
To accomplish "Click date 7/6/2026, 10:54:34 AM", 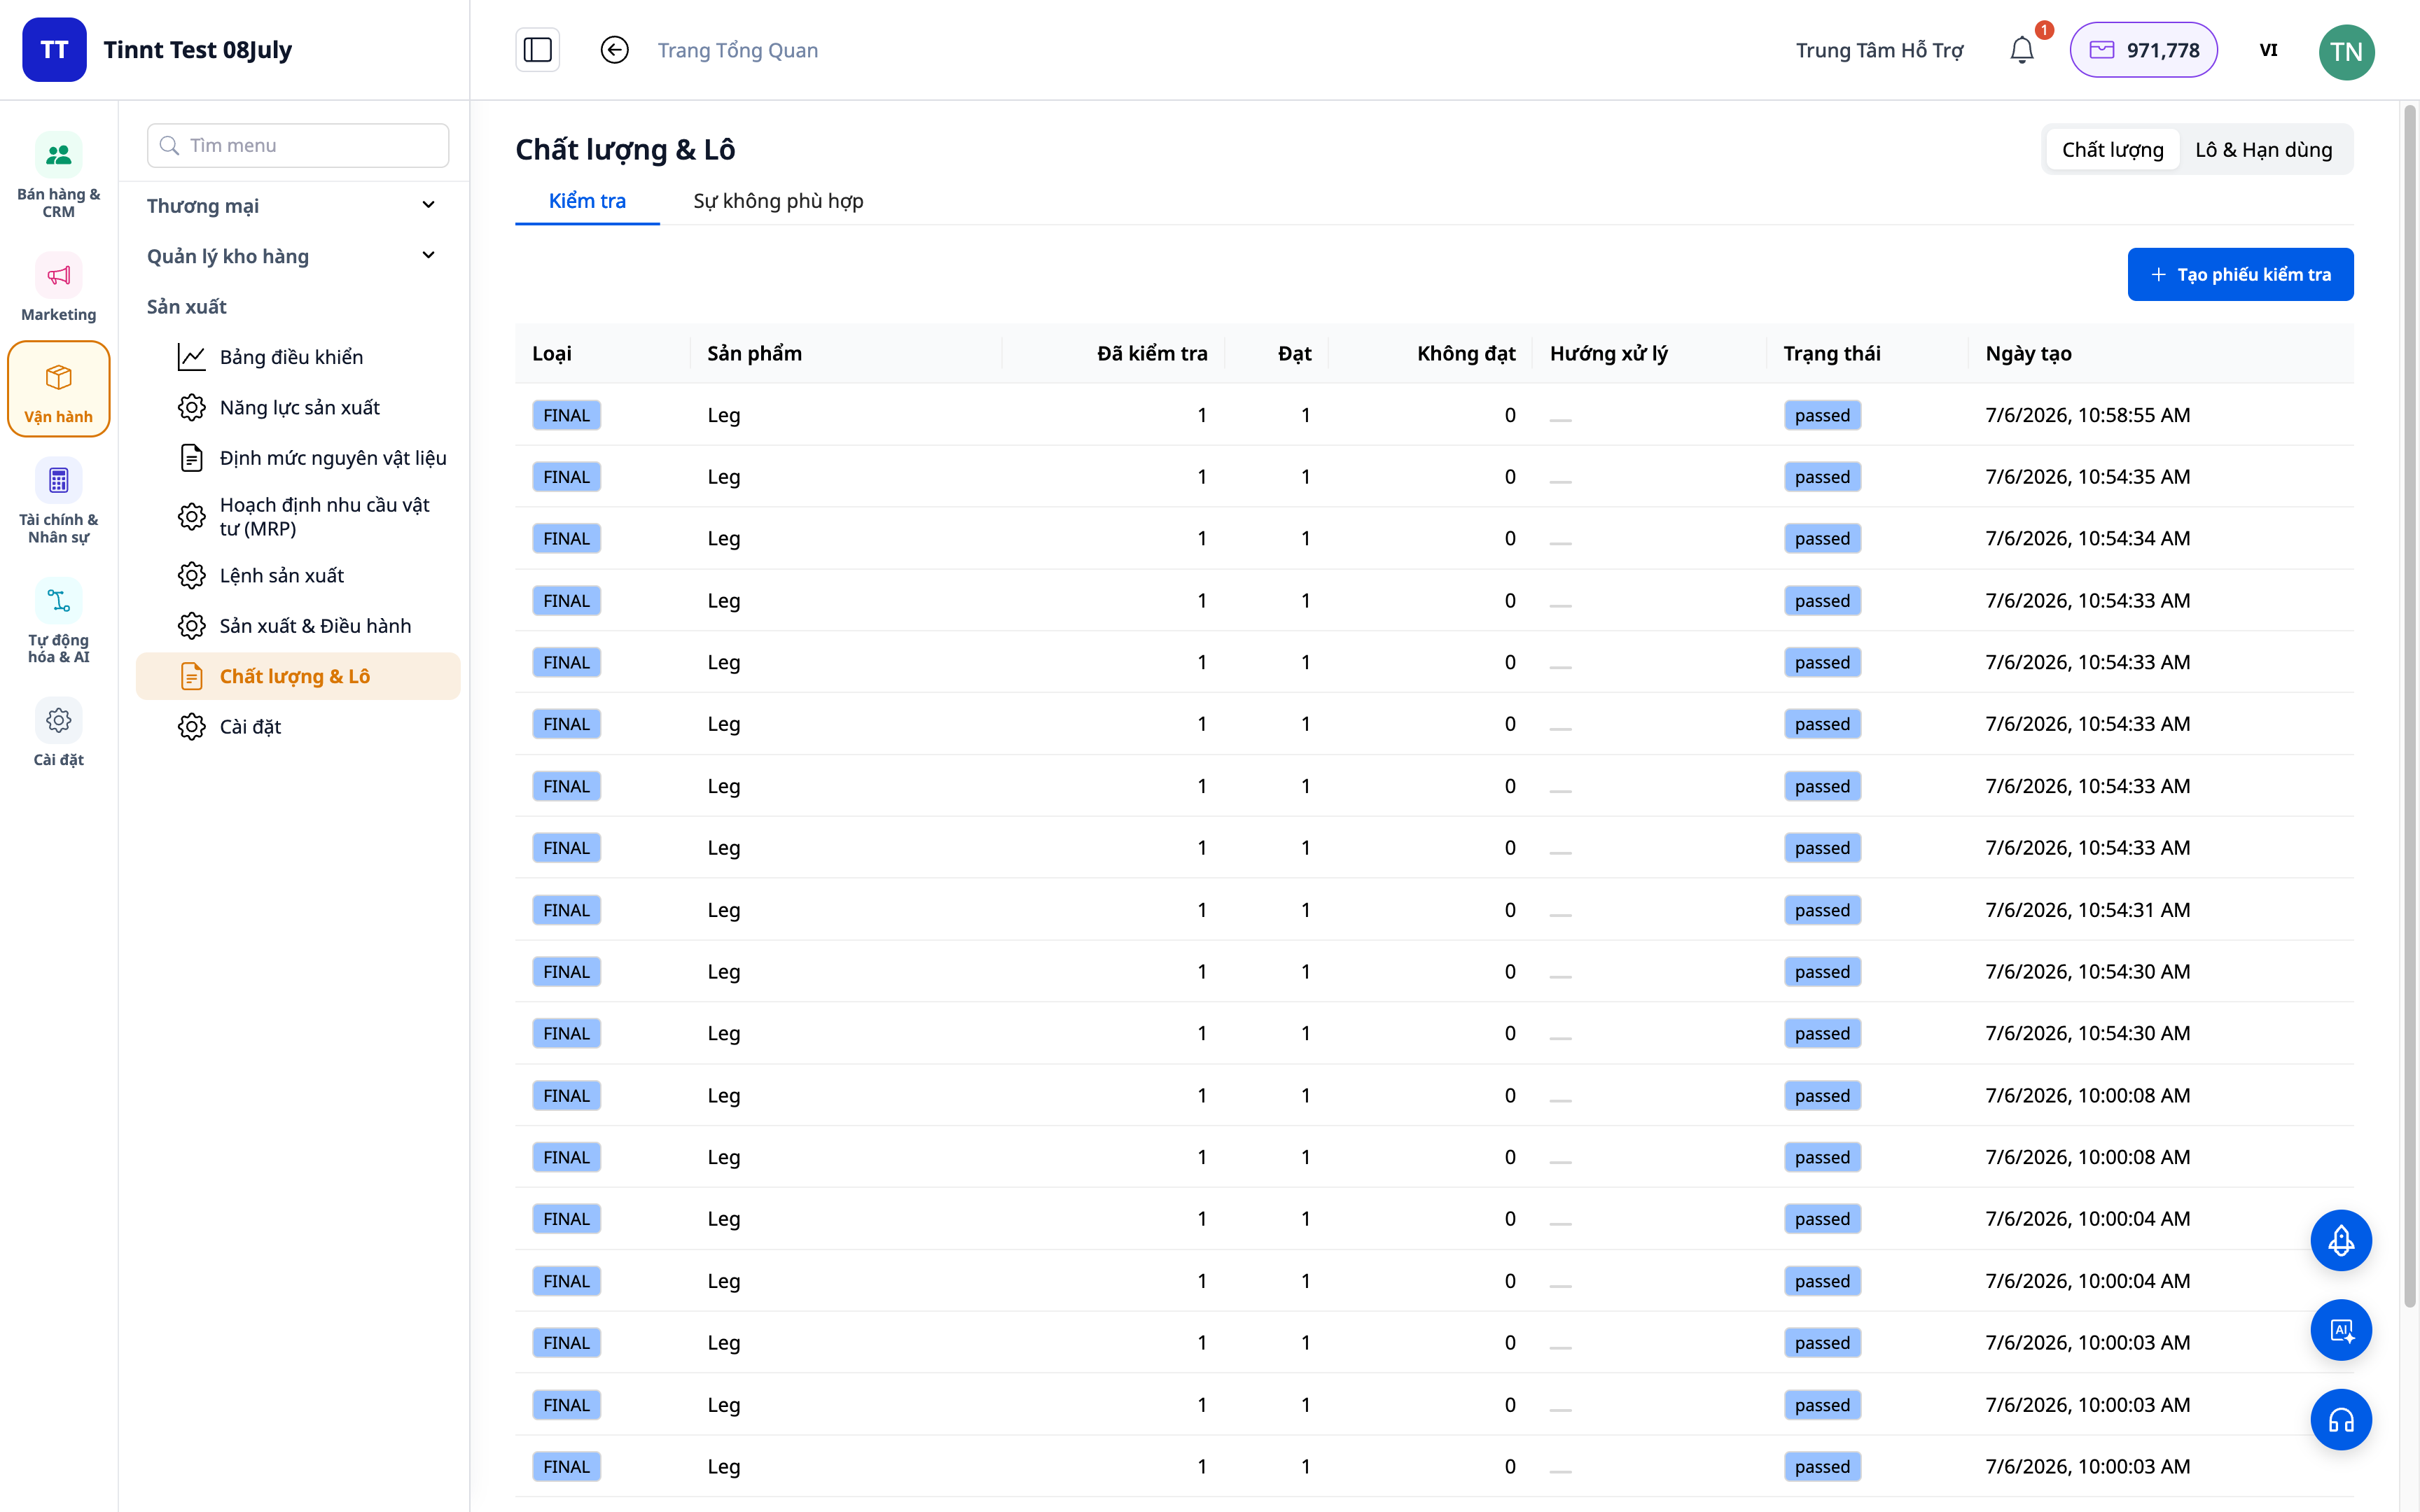I will pyautogui.click(x=2087, y=538).
